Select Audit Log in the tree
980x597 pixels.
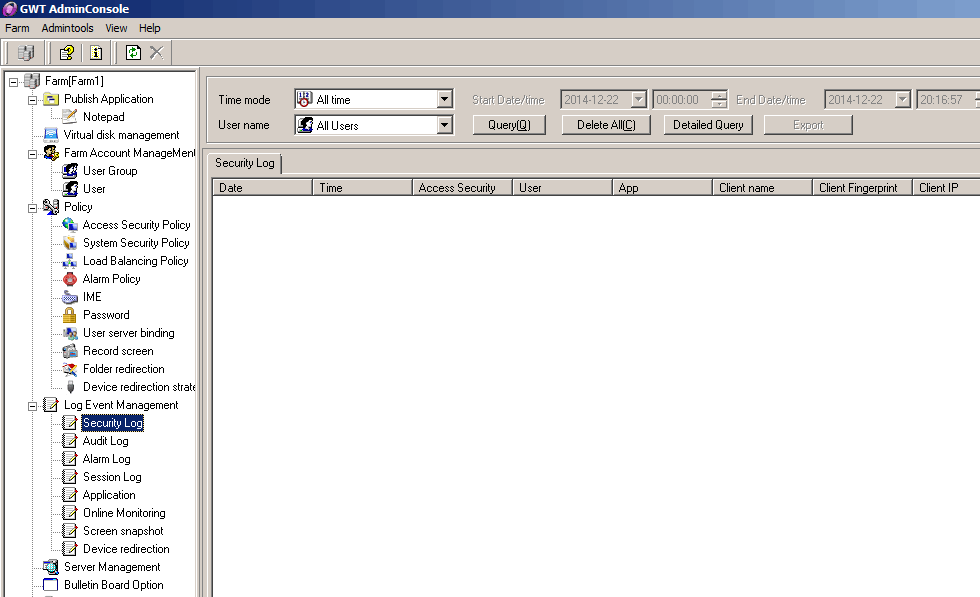pyautogui.click(x=105, y=441)
